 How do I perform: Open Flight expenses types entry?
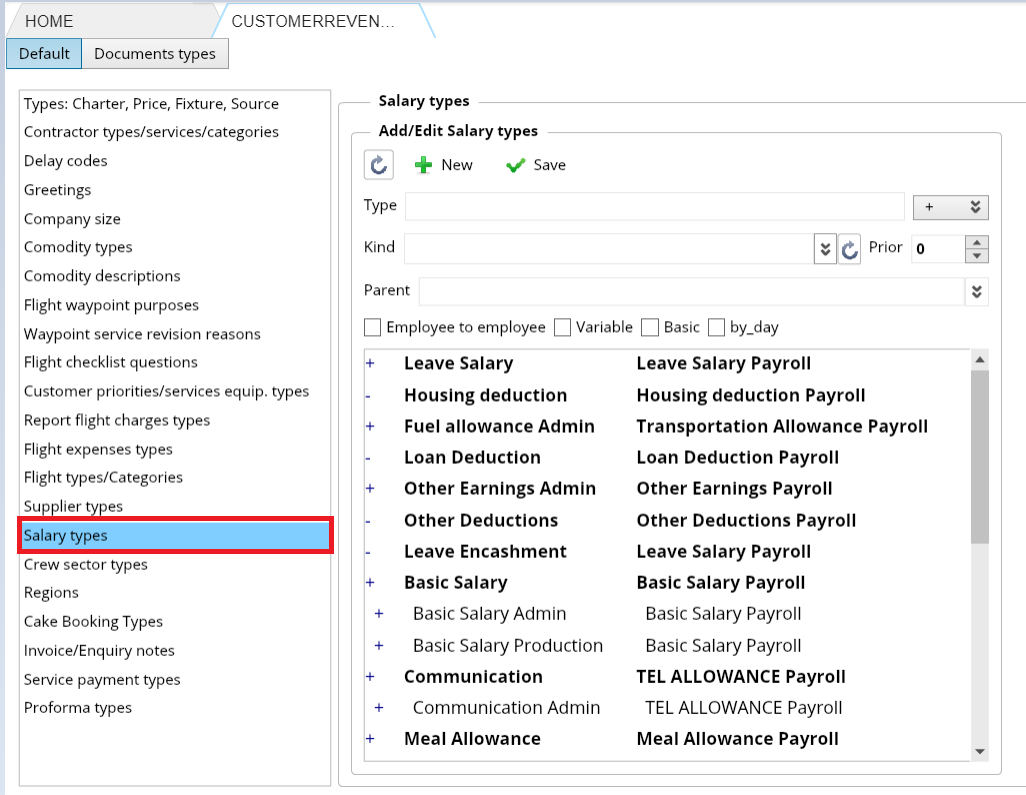98,449
